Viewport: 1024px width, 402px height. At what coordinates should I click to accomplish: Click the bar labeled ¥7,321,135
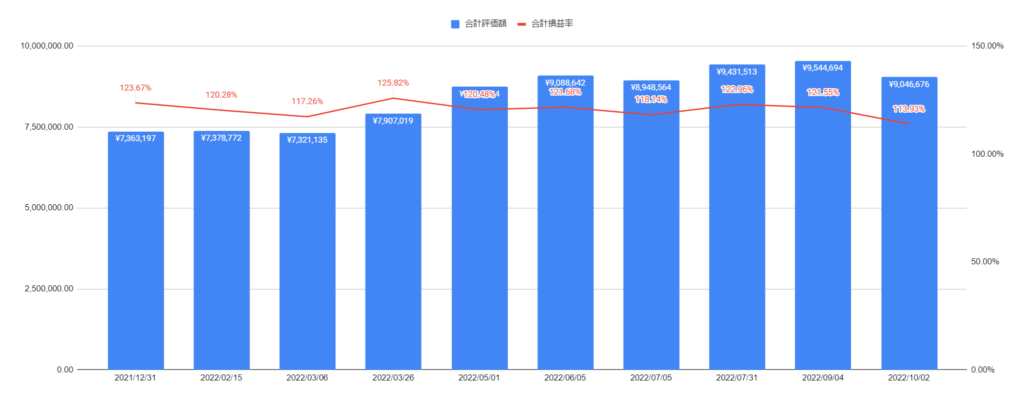tap(308, 251)
